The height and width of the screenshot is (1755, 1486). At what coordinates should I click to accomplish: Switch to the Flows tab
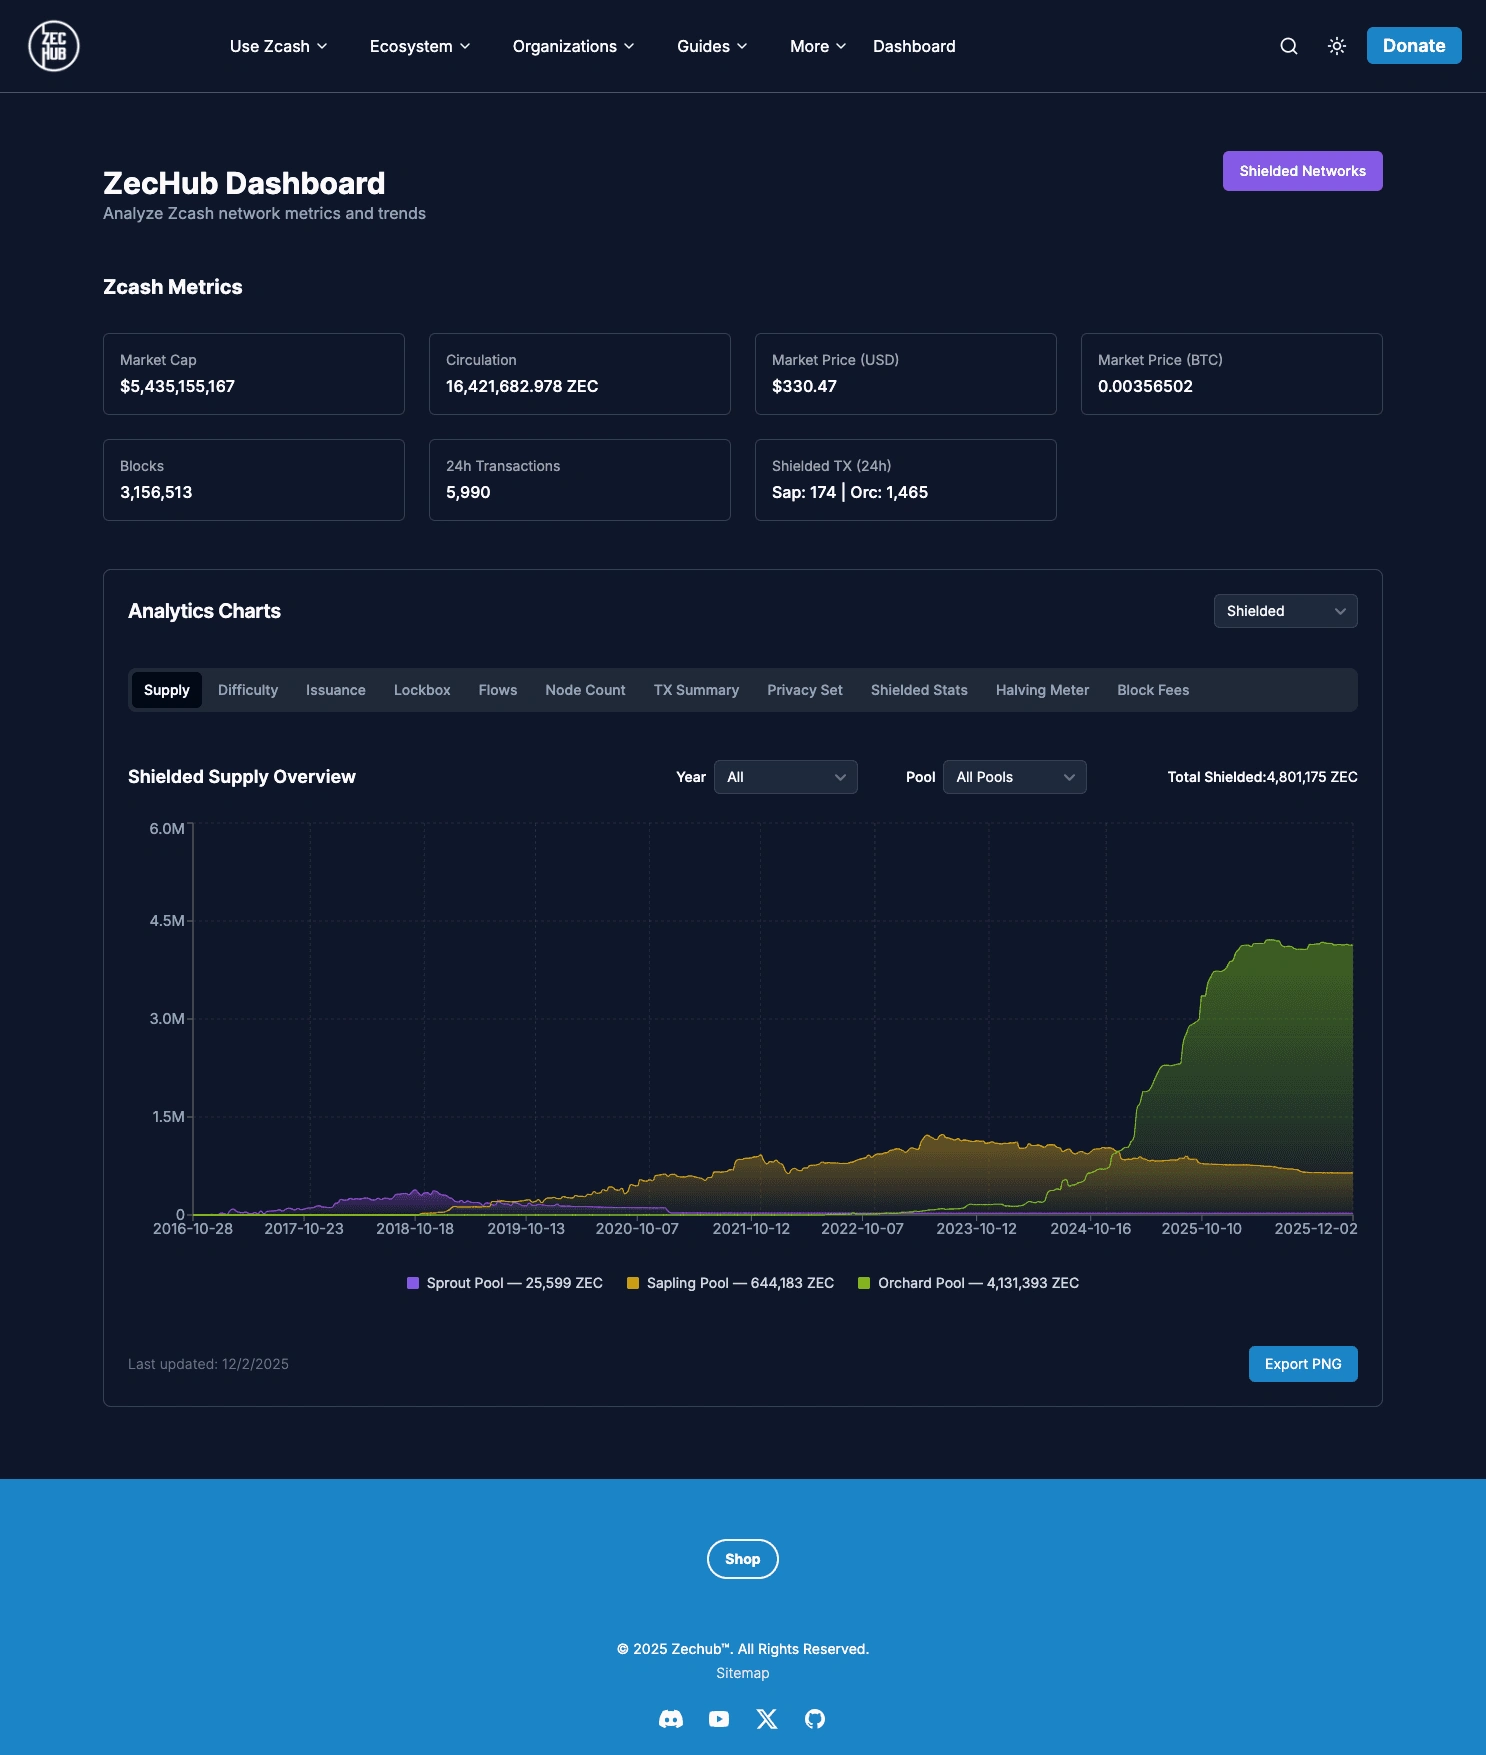pyautogui.click(x=498, y=690)
